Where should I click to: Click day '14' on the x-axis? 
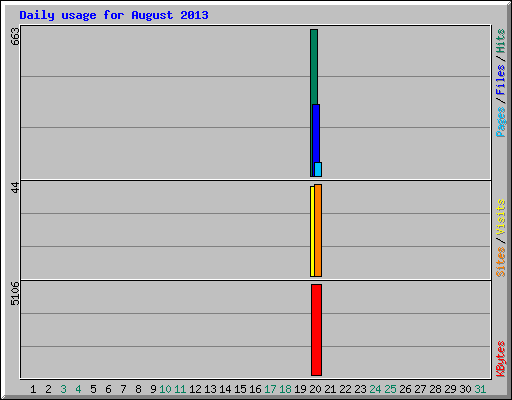point(225,389)
